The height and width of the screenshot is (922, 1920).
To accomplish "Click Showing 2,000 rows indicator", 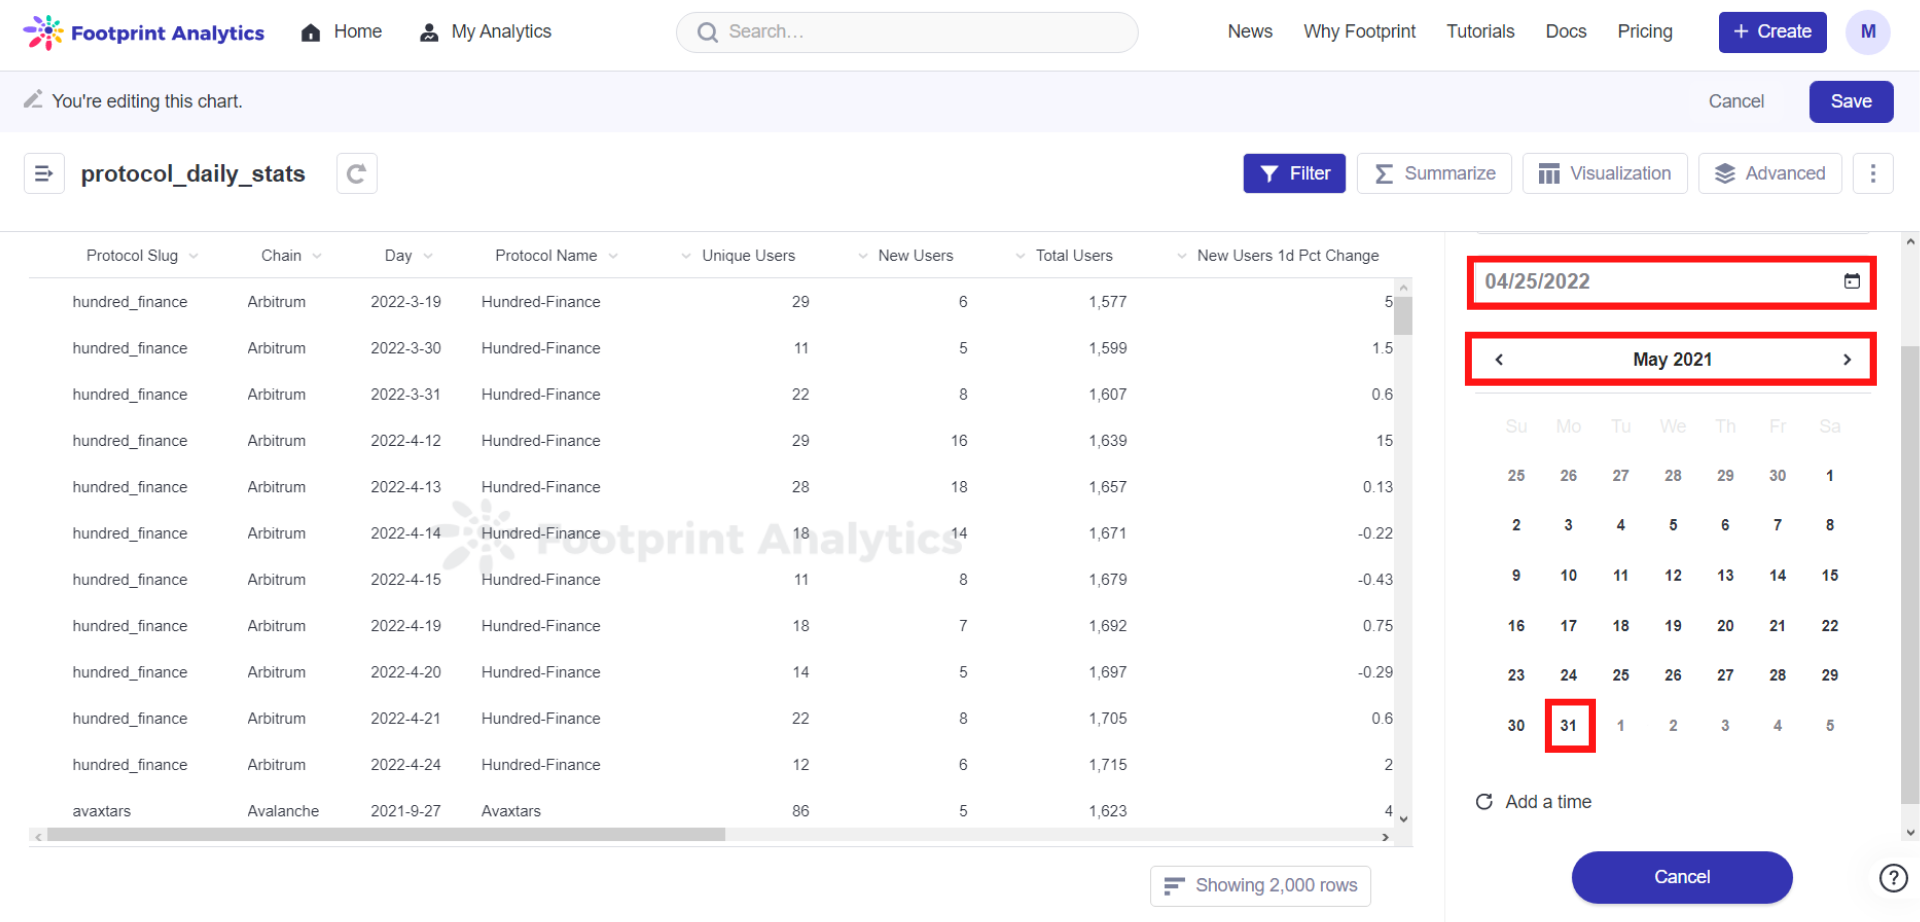I will pos(1260,886).
